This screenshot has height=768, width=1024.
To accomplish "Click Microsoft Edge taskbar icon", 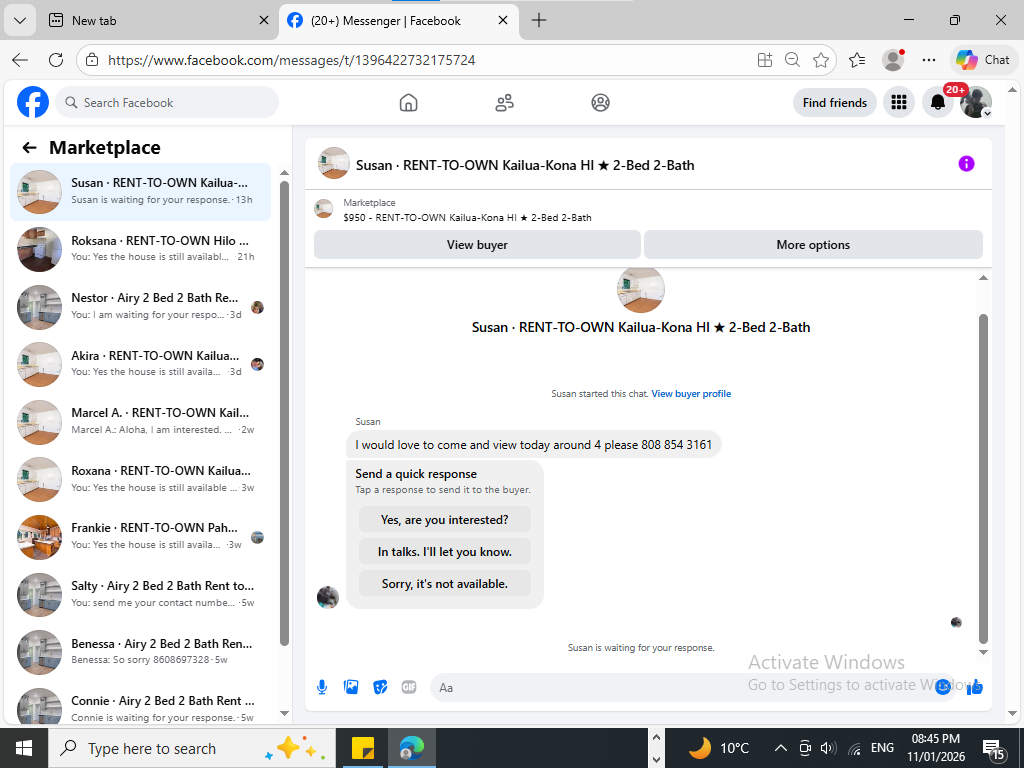I will (411, 748).
